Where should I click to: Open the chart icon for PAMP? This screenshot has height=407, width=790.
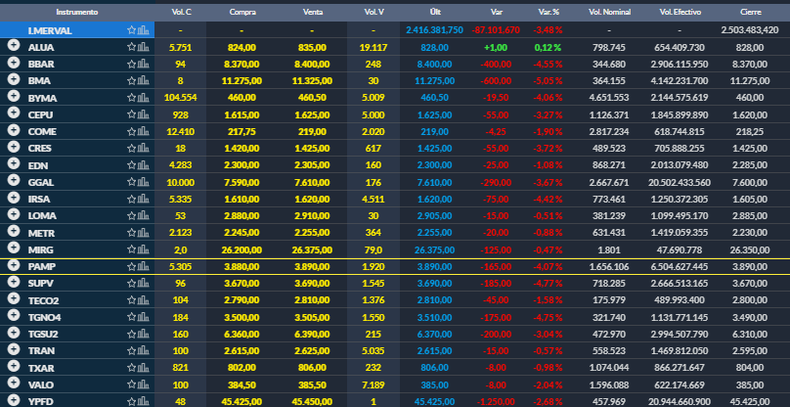pos(144,266)
